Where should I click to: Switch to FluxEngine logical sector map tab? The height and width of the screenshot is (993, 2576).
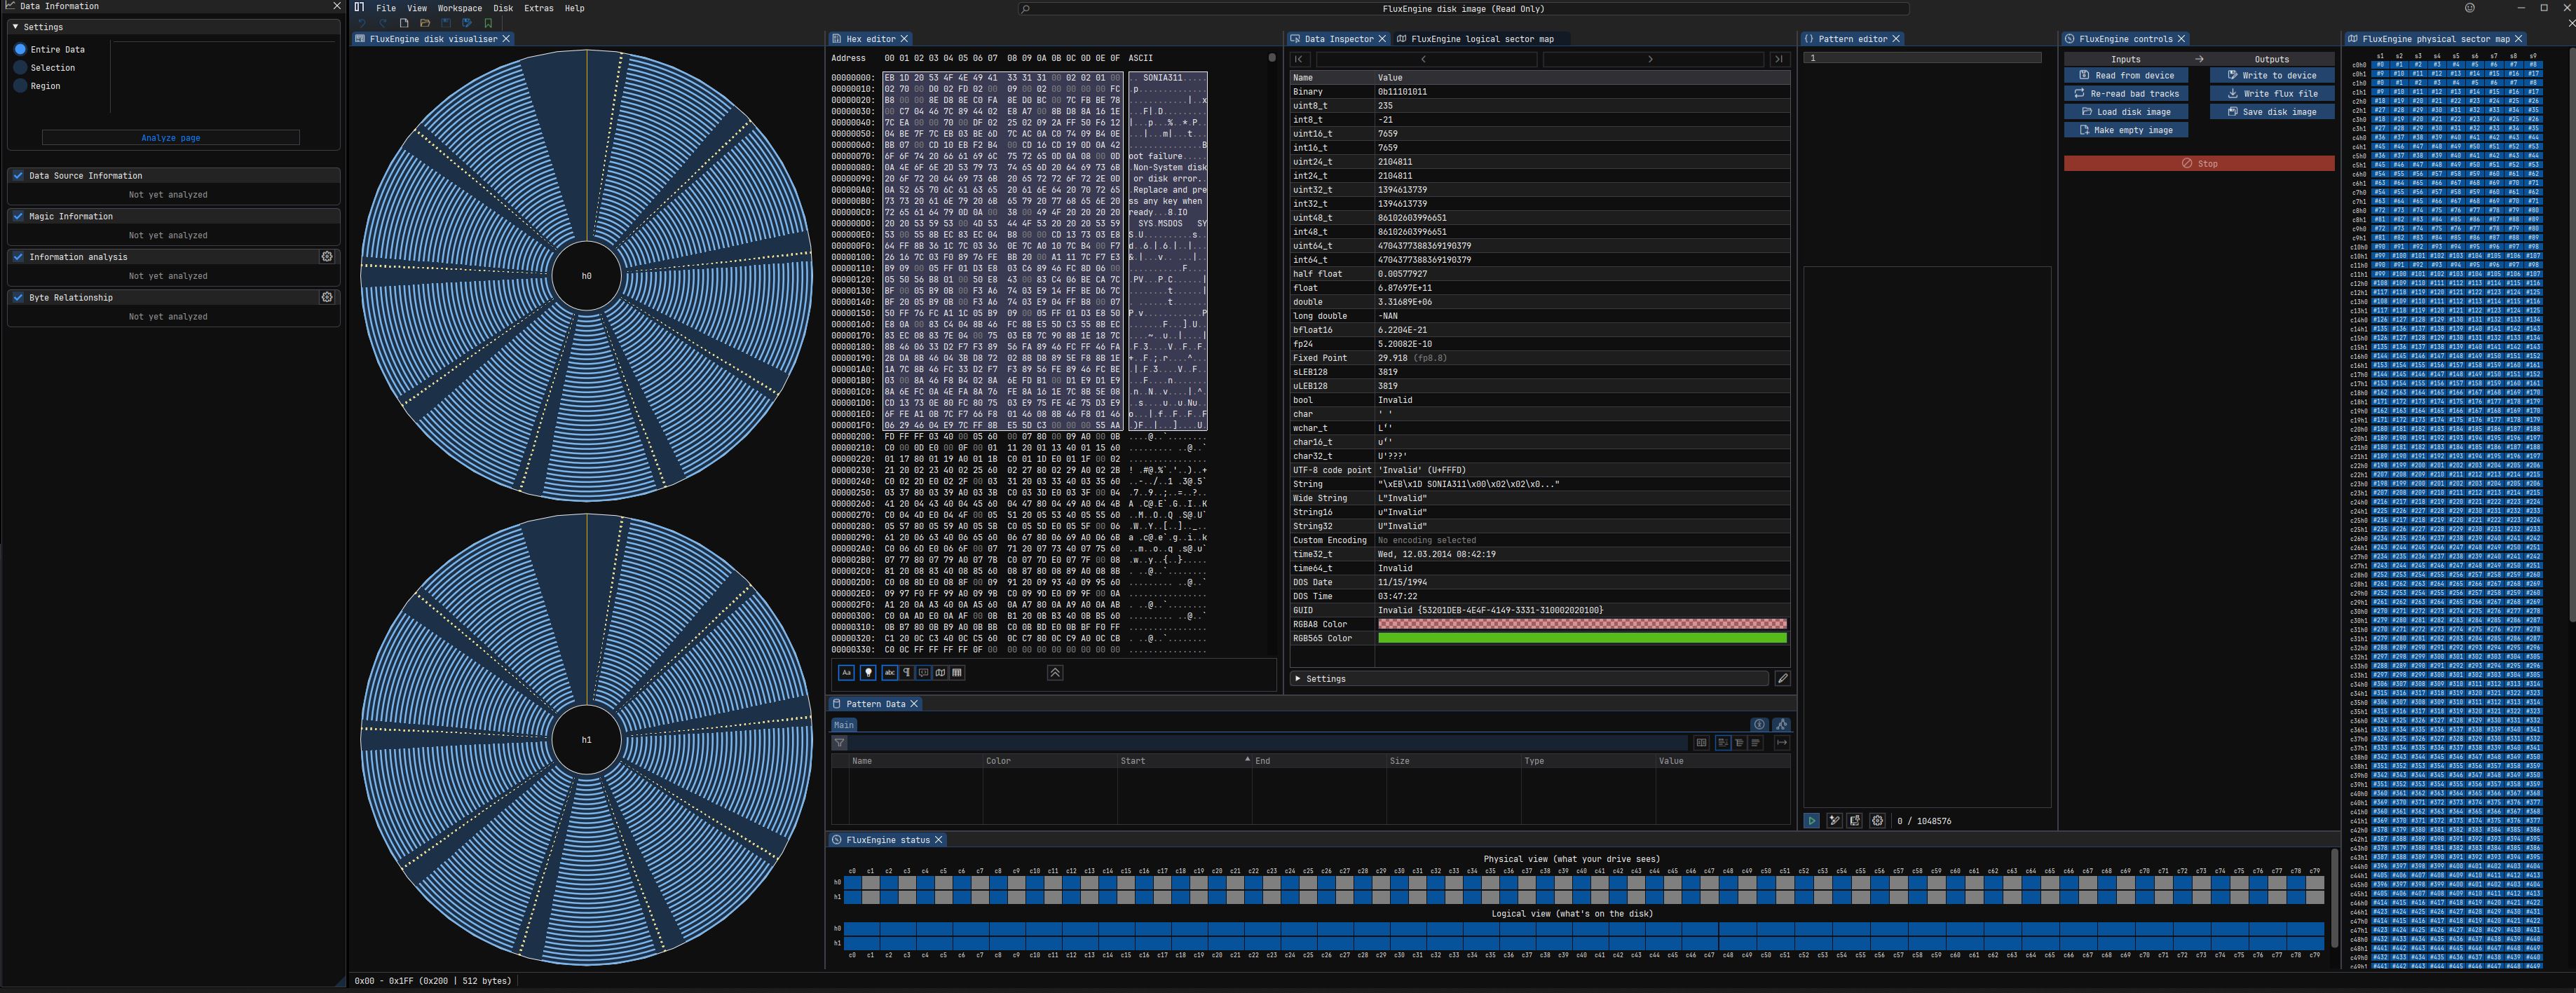(1482, 39)
